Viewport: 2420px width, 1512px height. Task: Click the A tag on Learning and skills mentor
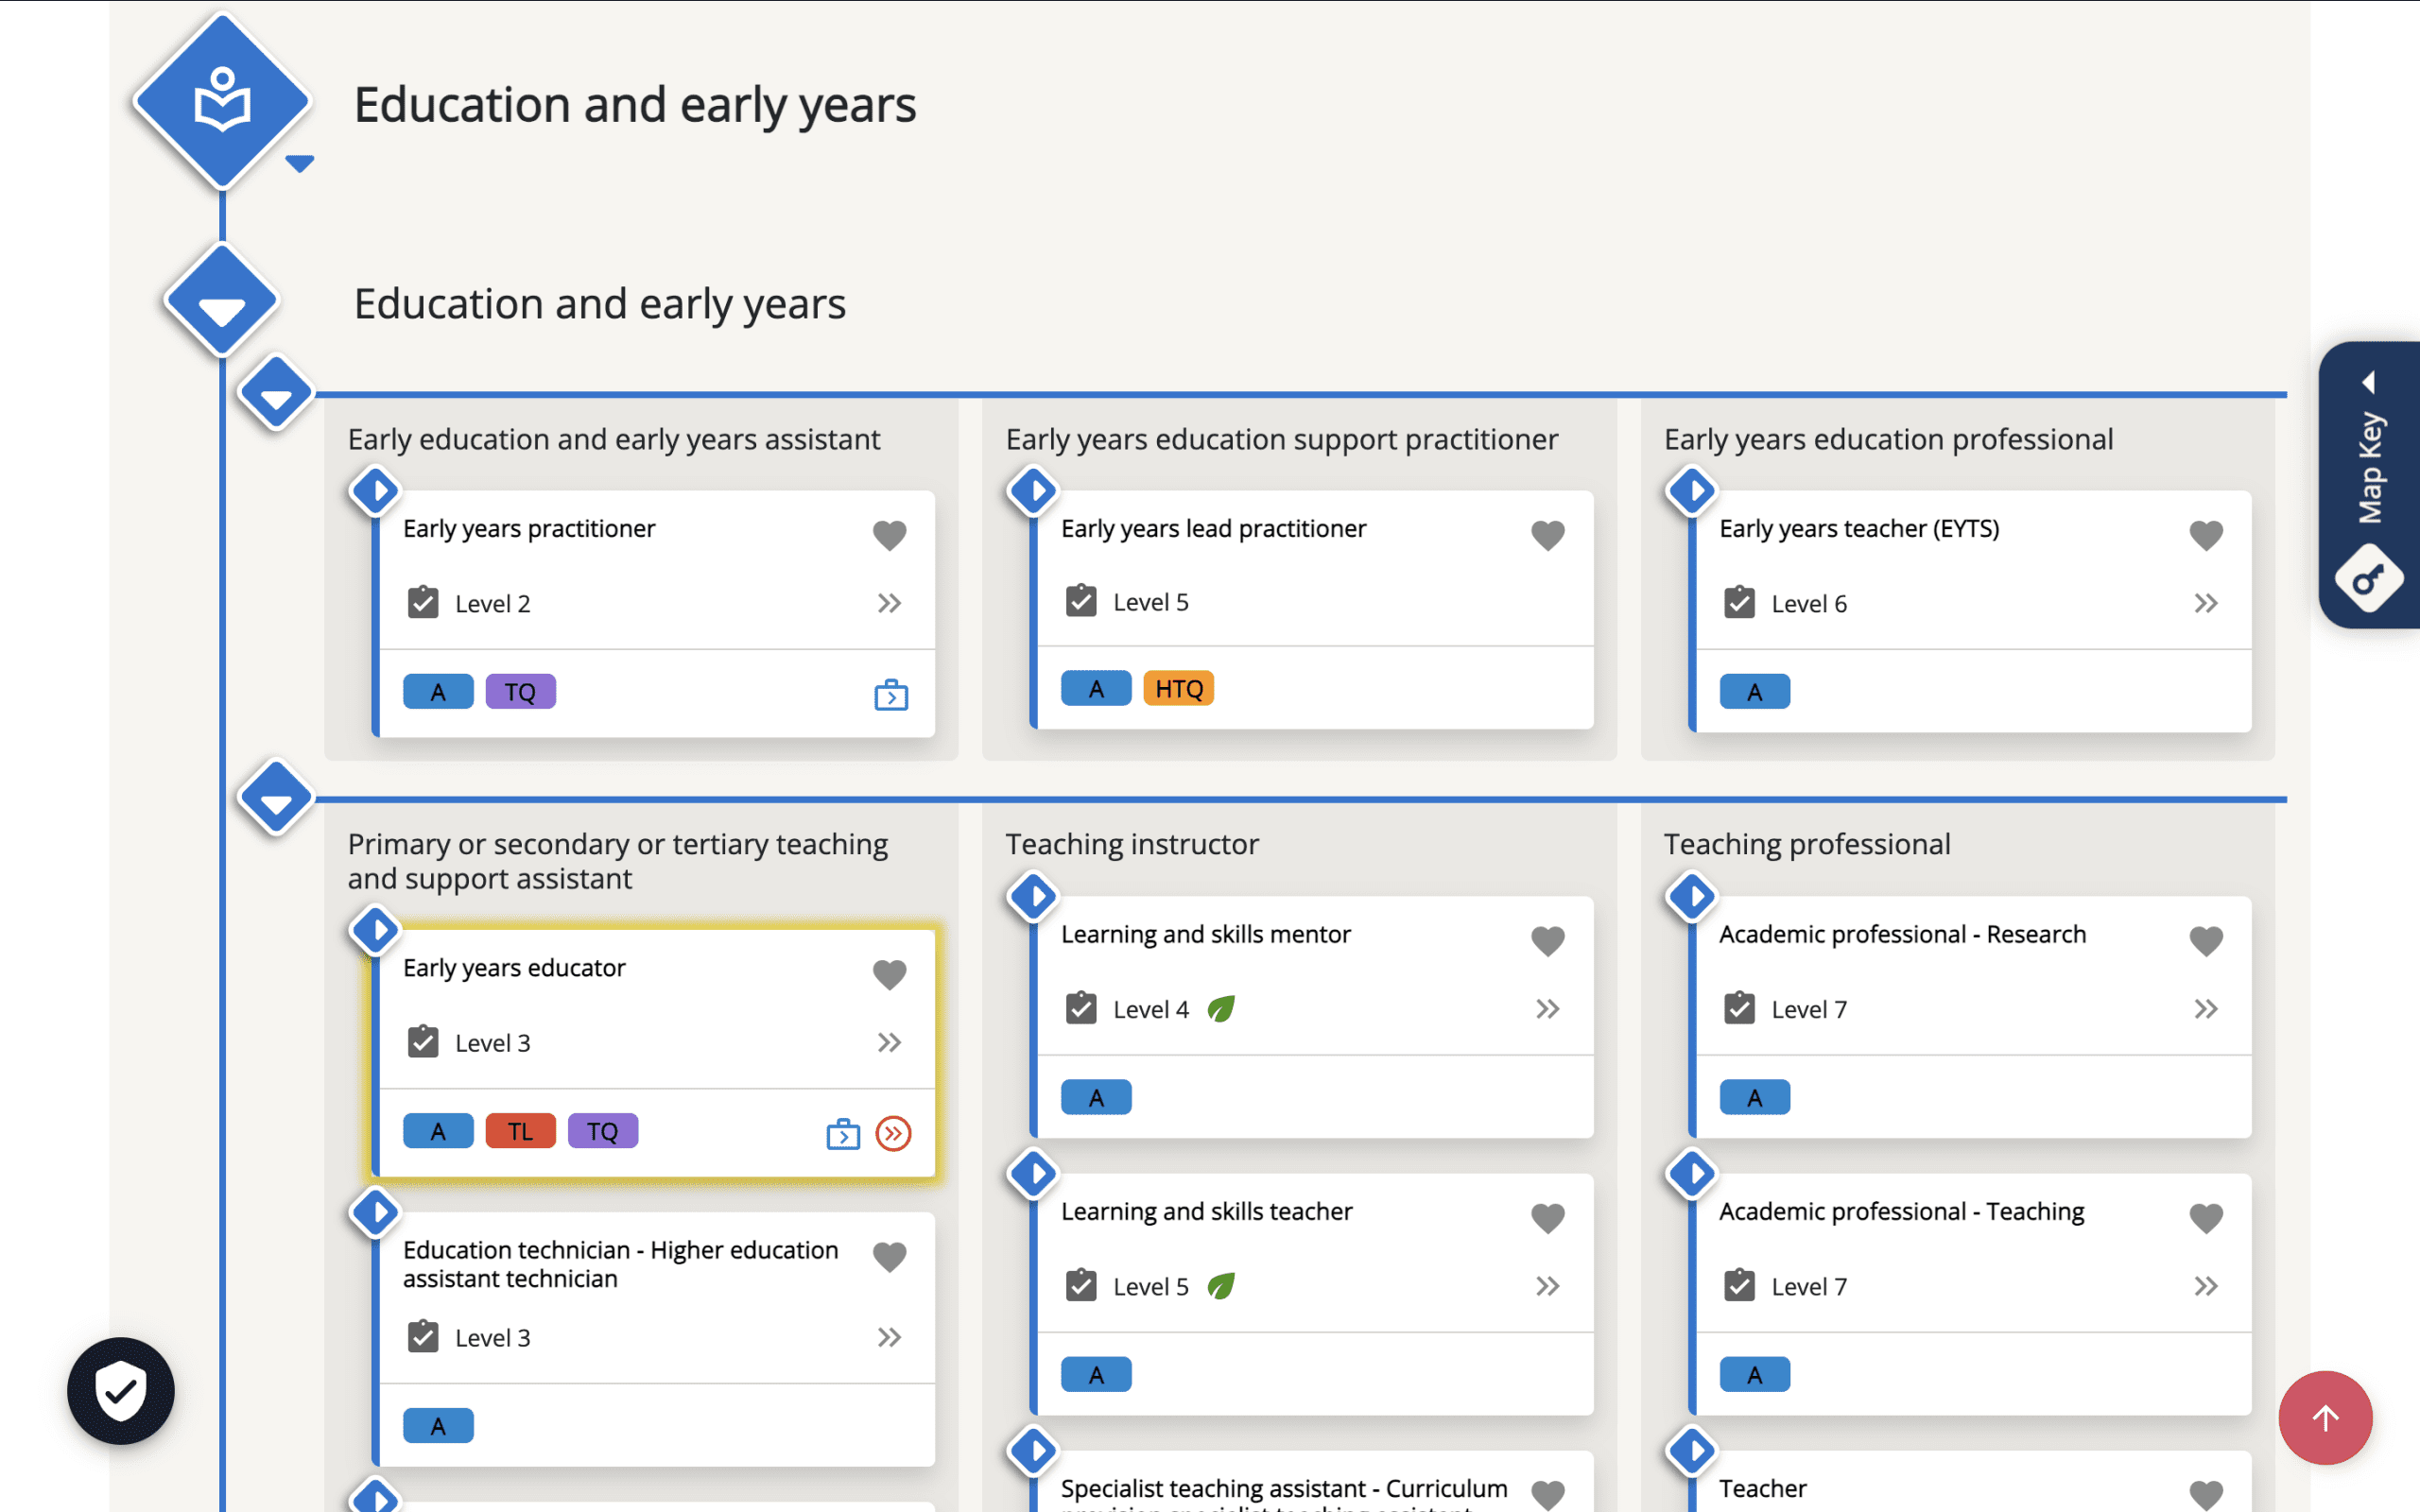(1096, 1097)
